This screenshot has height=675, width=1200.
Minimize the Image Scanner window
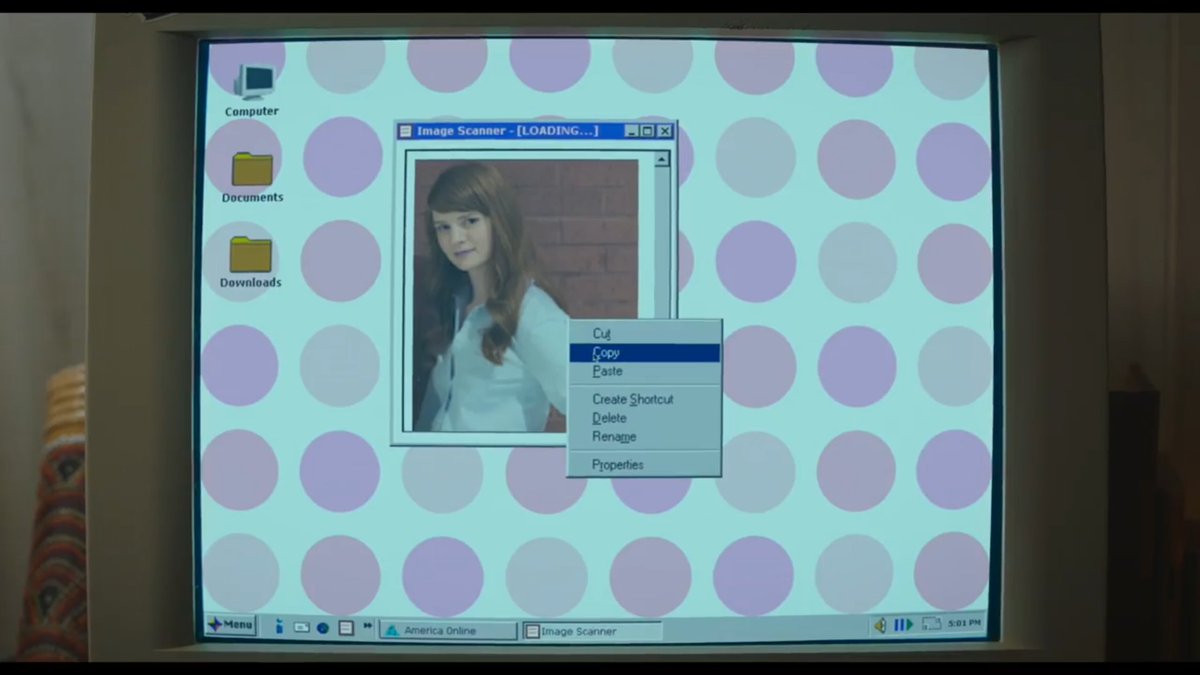click(x=631, y=131)
